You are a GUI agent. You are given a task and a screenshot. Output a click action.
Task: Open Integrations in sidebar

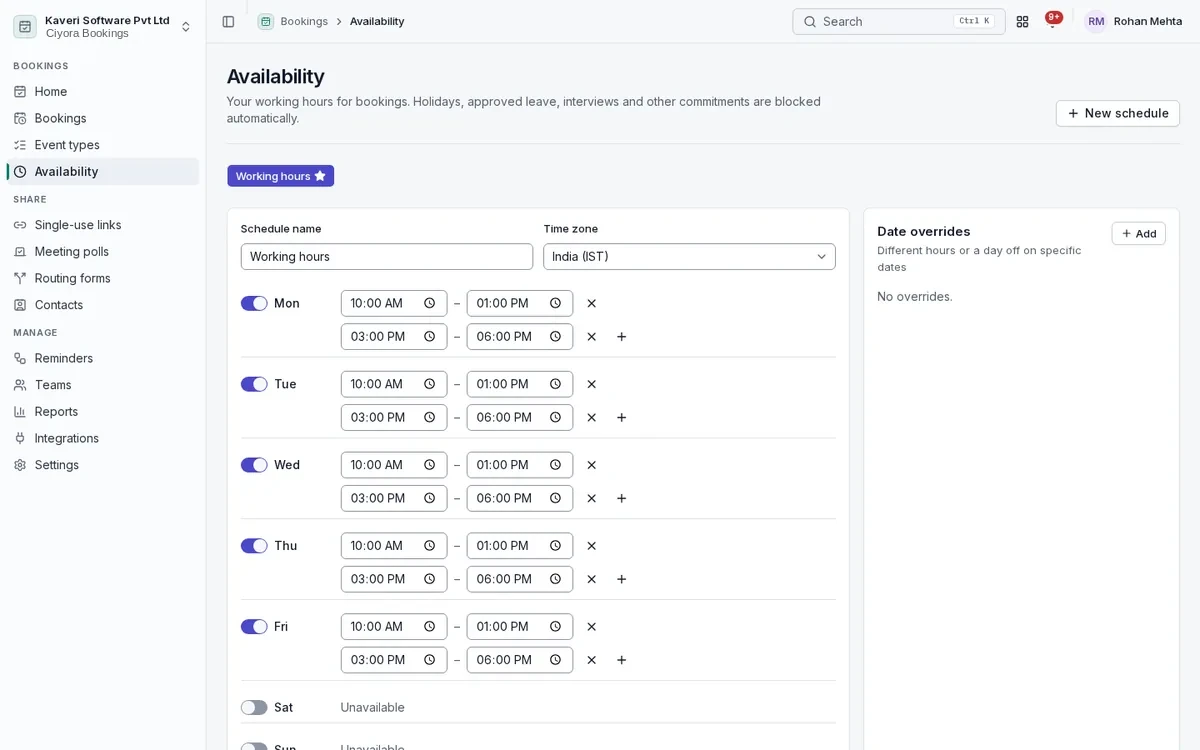coord(102,438)
